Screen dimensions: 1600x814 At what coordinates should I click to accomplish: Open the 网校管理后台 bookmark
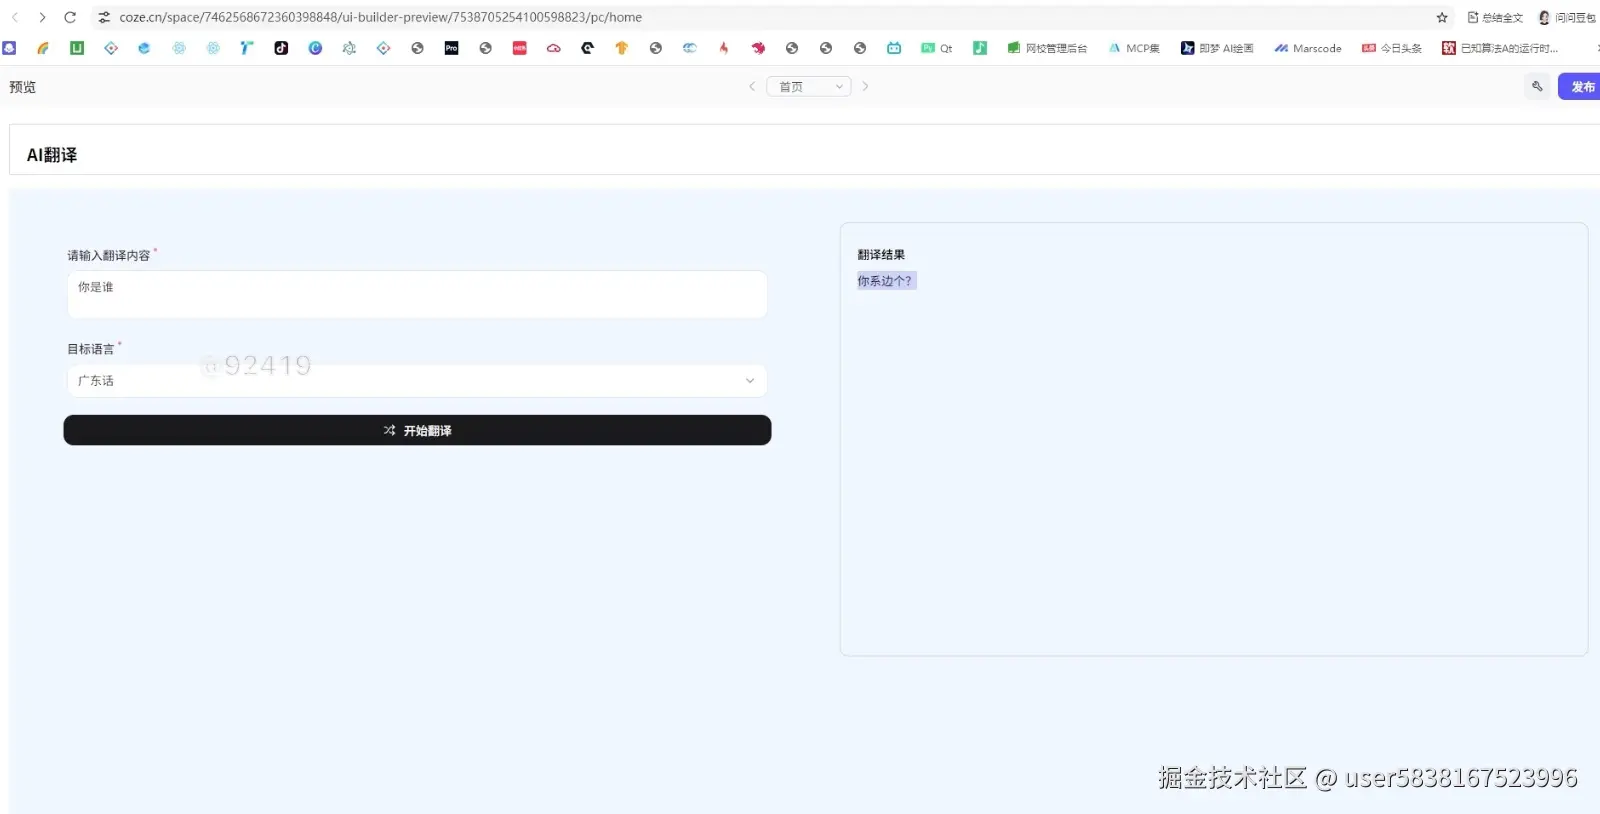(1047, 48)
